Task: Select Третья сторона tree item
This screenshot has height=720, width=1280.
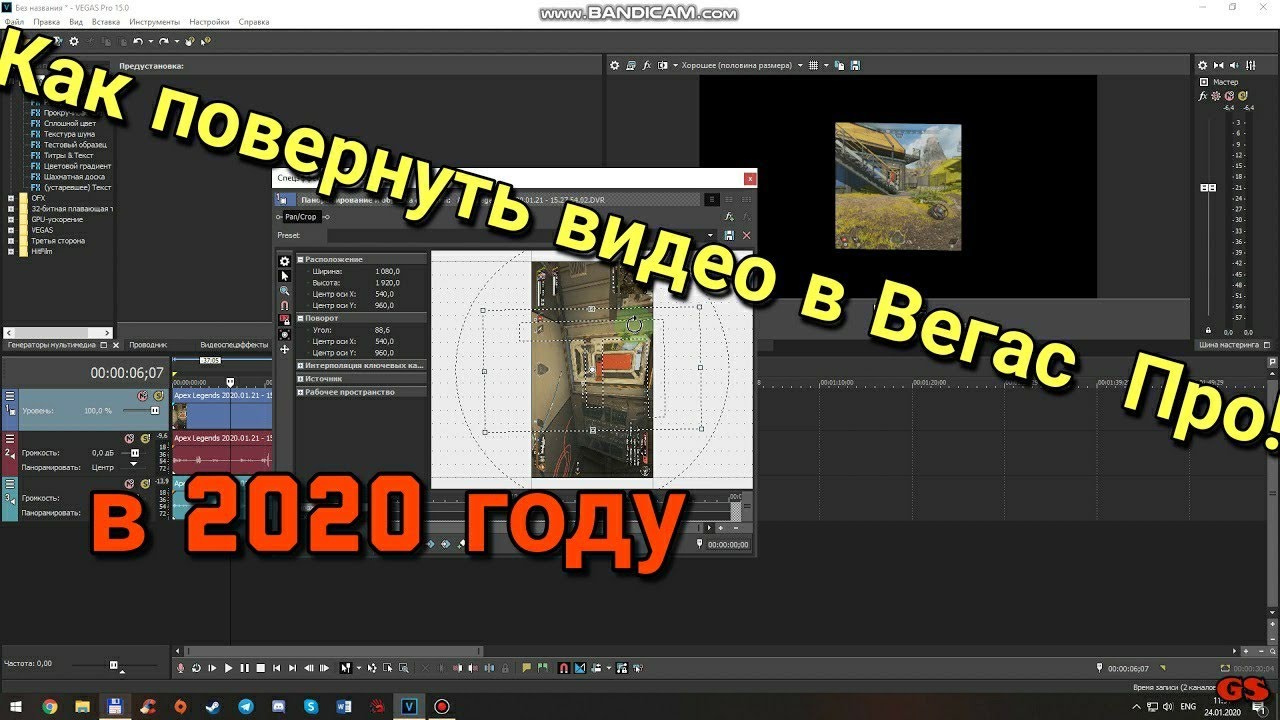Action: pyautogui.click(x=58, y=241)
